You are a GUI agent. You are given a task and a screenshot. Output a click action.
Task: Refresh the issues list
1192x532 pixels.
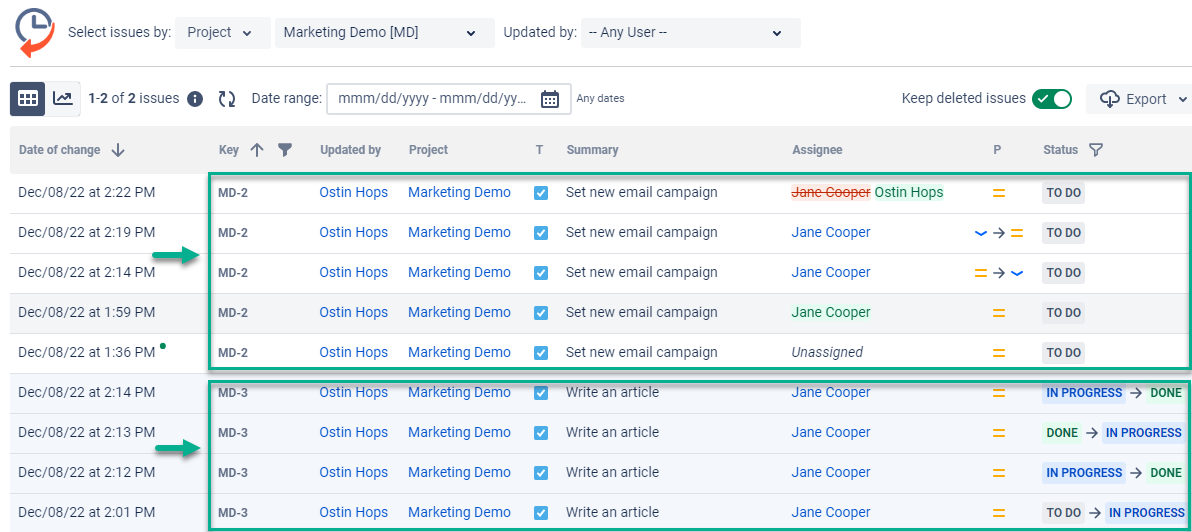227,99
